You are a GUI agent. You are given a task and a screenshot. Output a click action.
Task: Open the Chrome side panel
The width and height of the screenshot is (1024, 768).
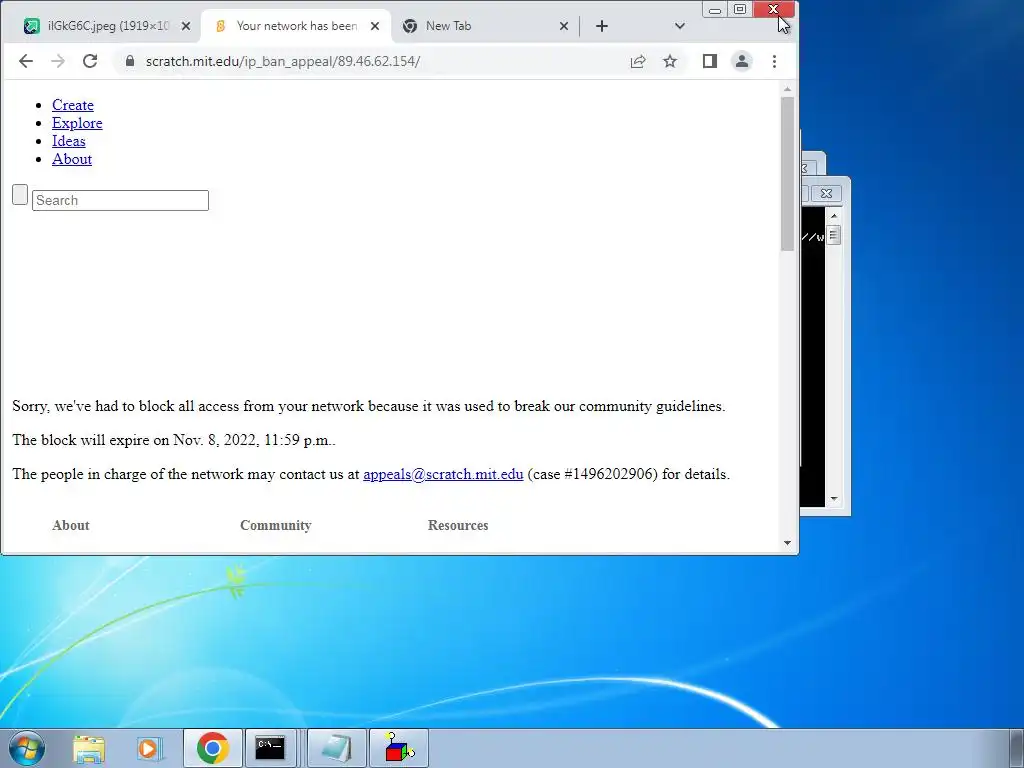[710, 61]
